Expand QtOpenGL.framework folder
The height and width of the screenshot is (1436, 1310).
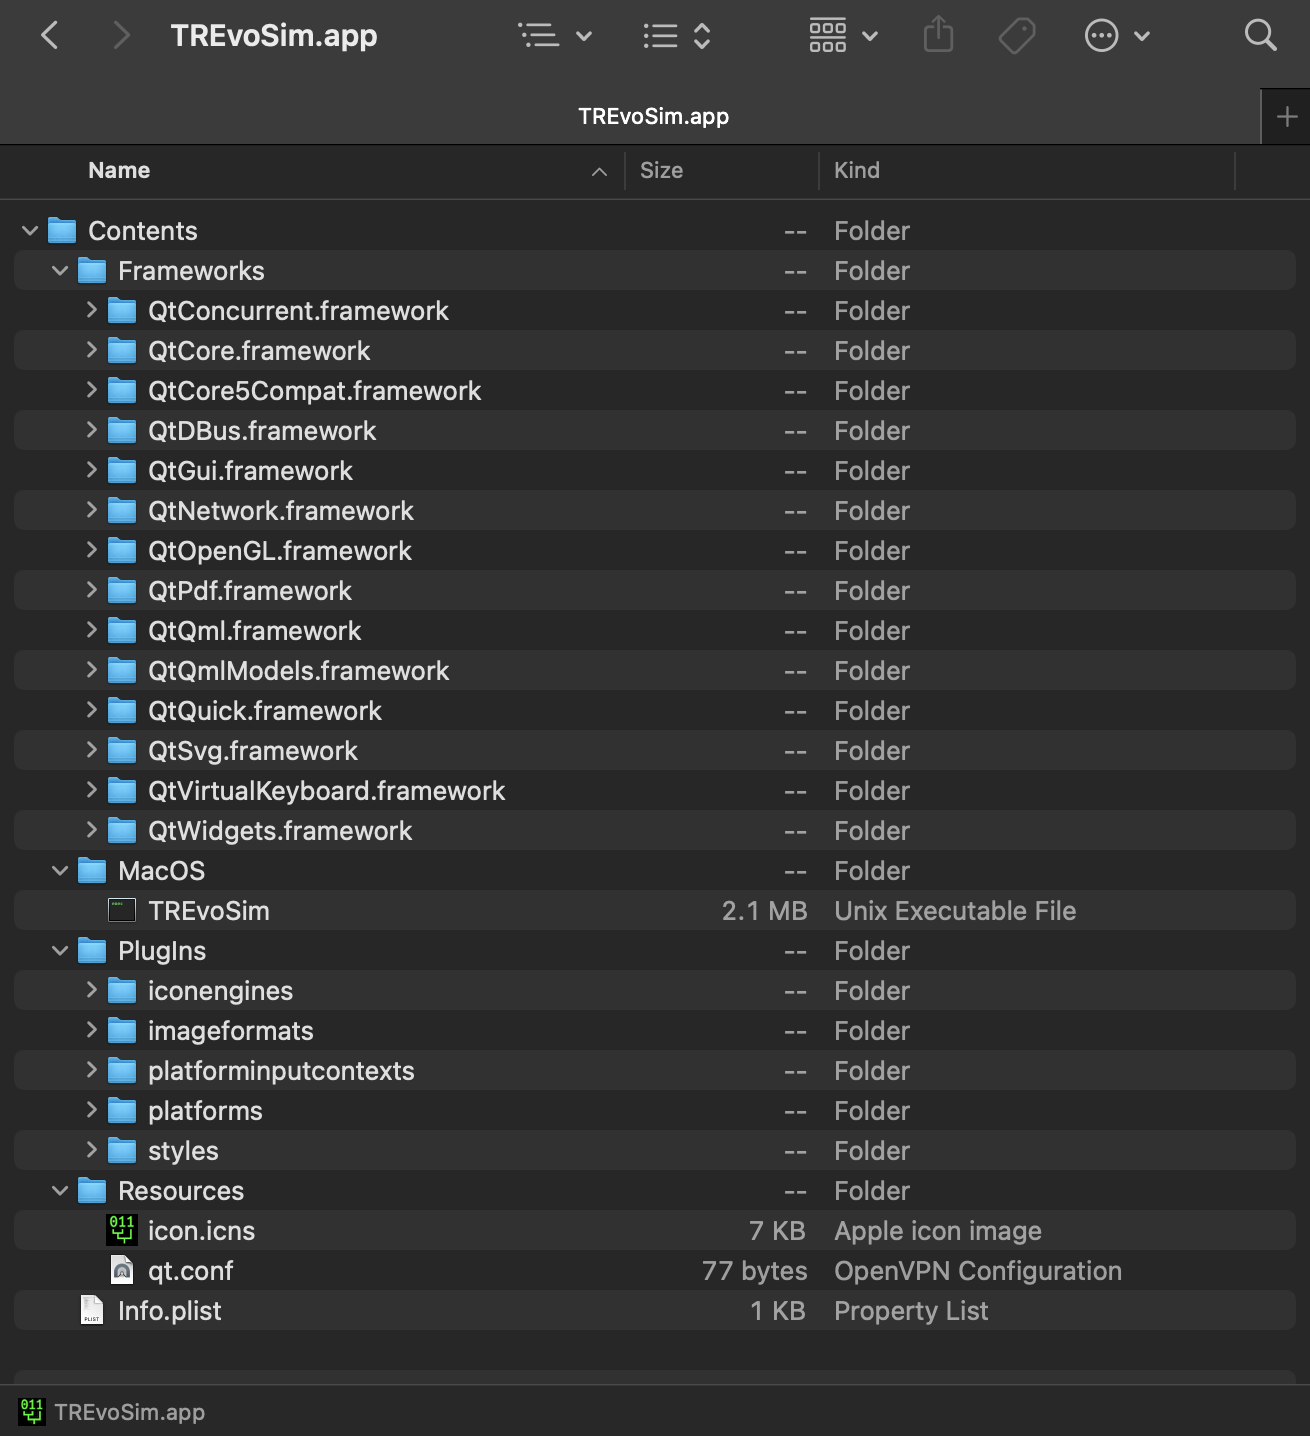point(91,550)
